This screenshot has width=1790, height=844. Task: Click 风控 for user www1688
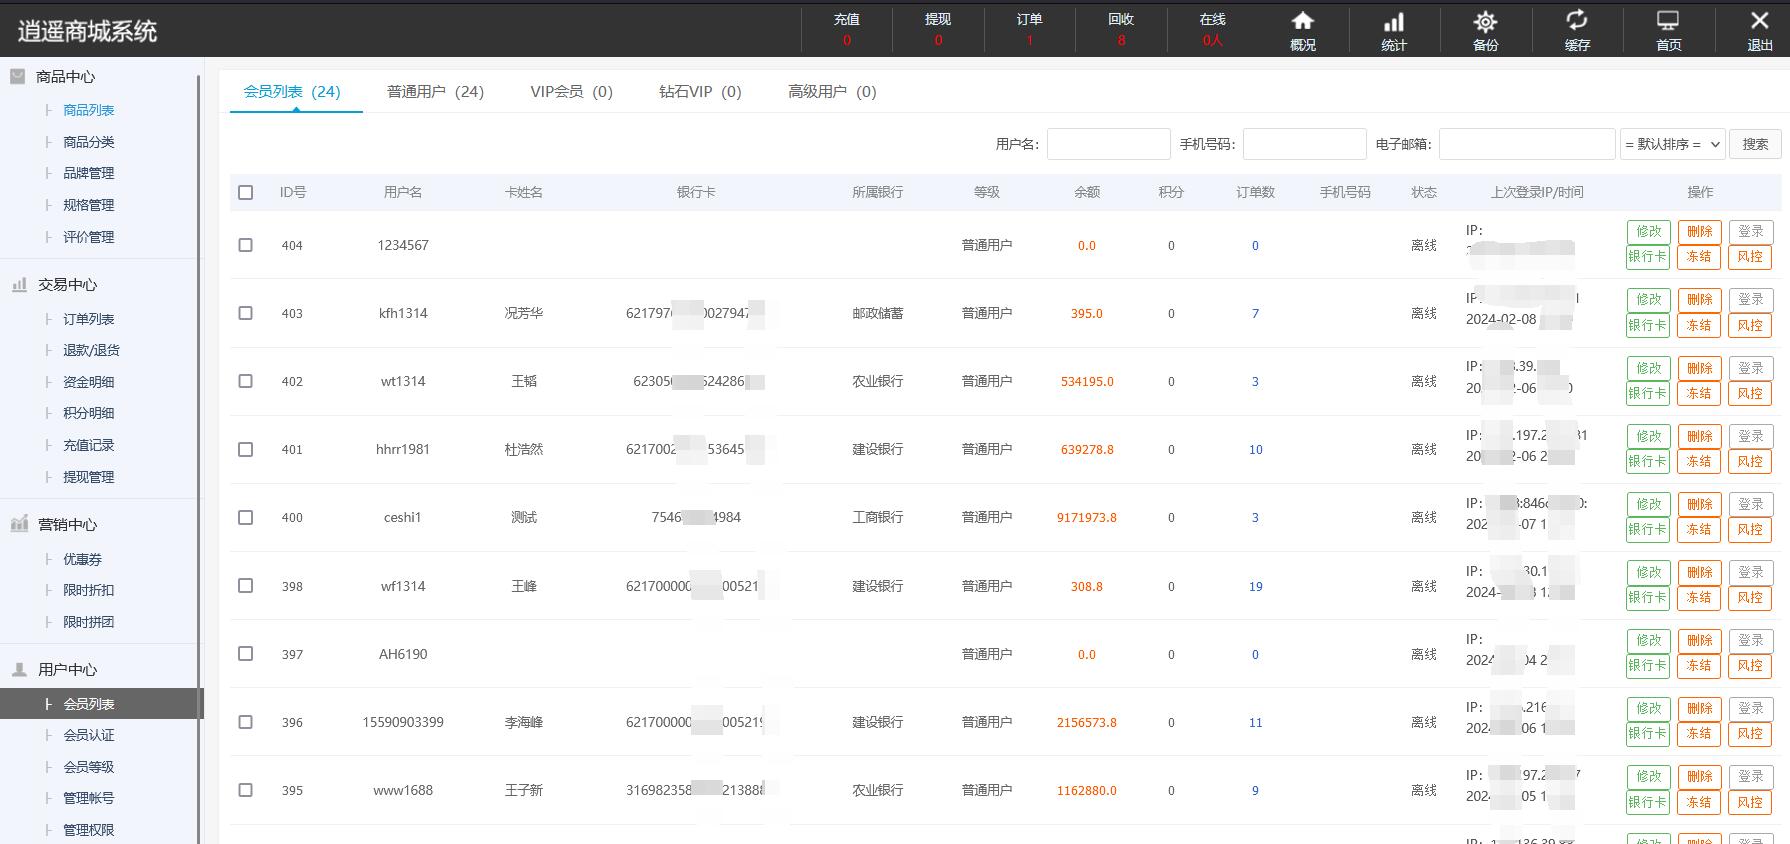pyautogui.click(x=1750, y=803)
